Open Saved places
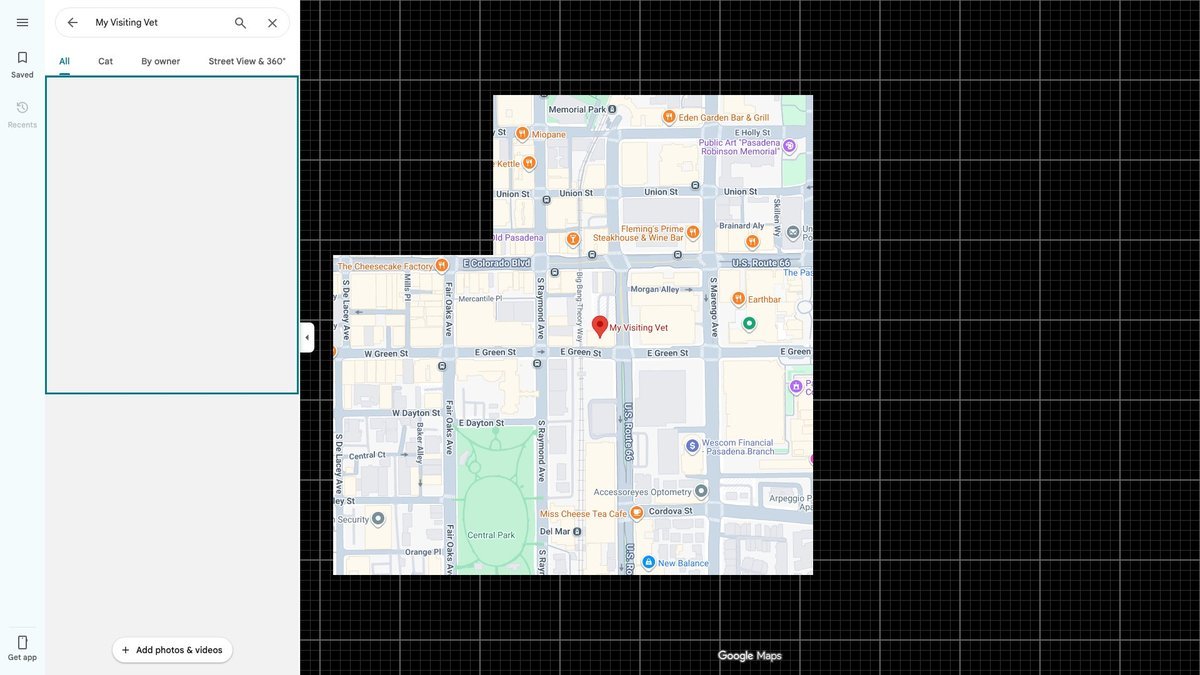This screenshot has width=1200, height=675. coord(22,64)
